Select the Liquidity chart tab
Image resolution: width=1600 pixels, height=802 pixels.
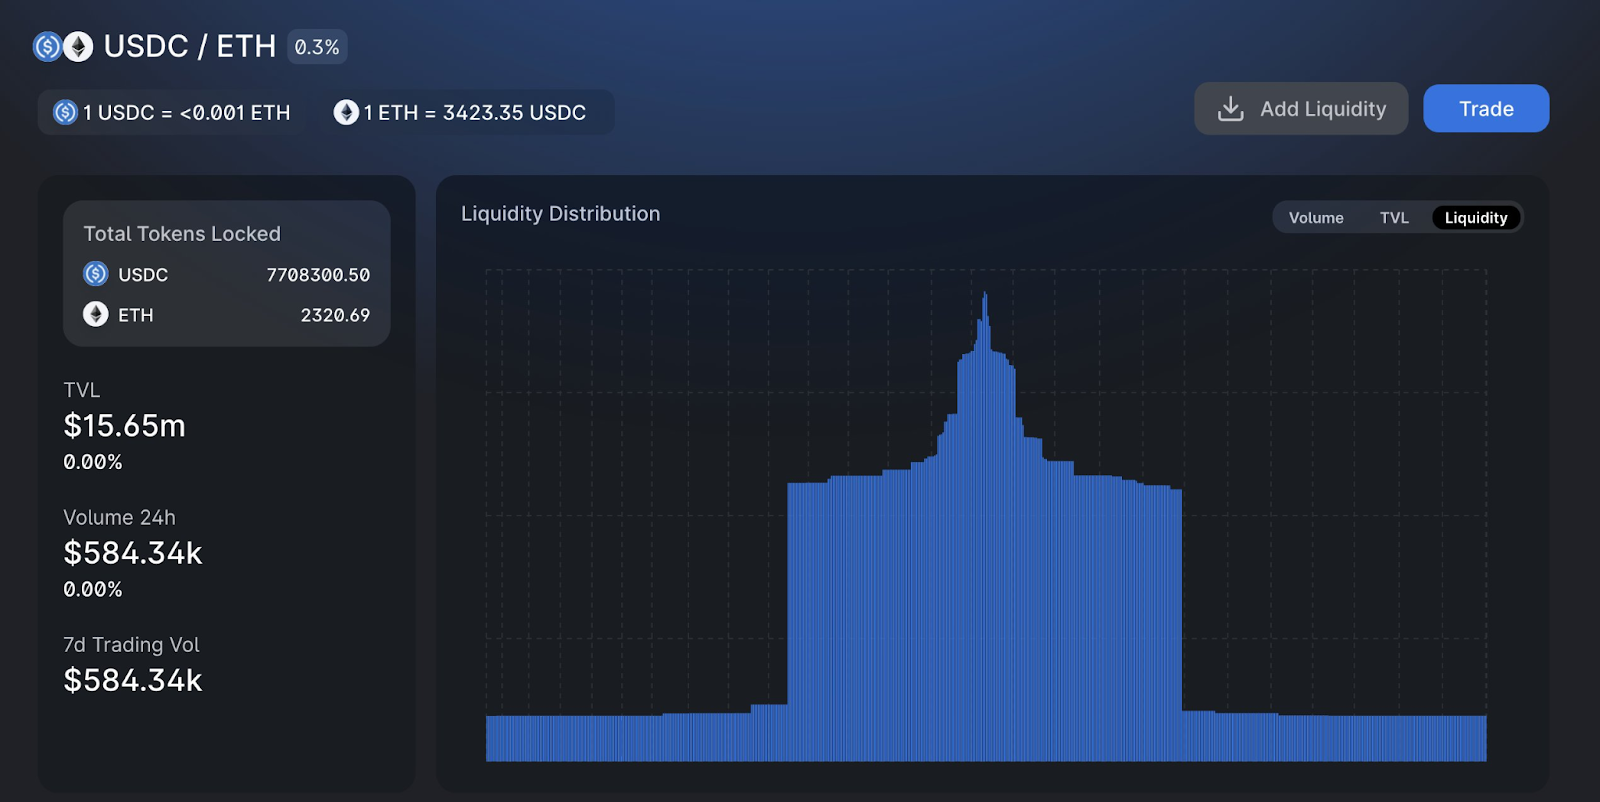[1476, 218]
